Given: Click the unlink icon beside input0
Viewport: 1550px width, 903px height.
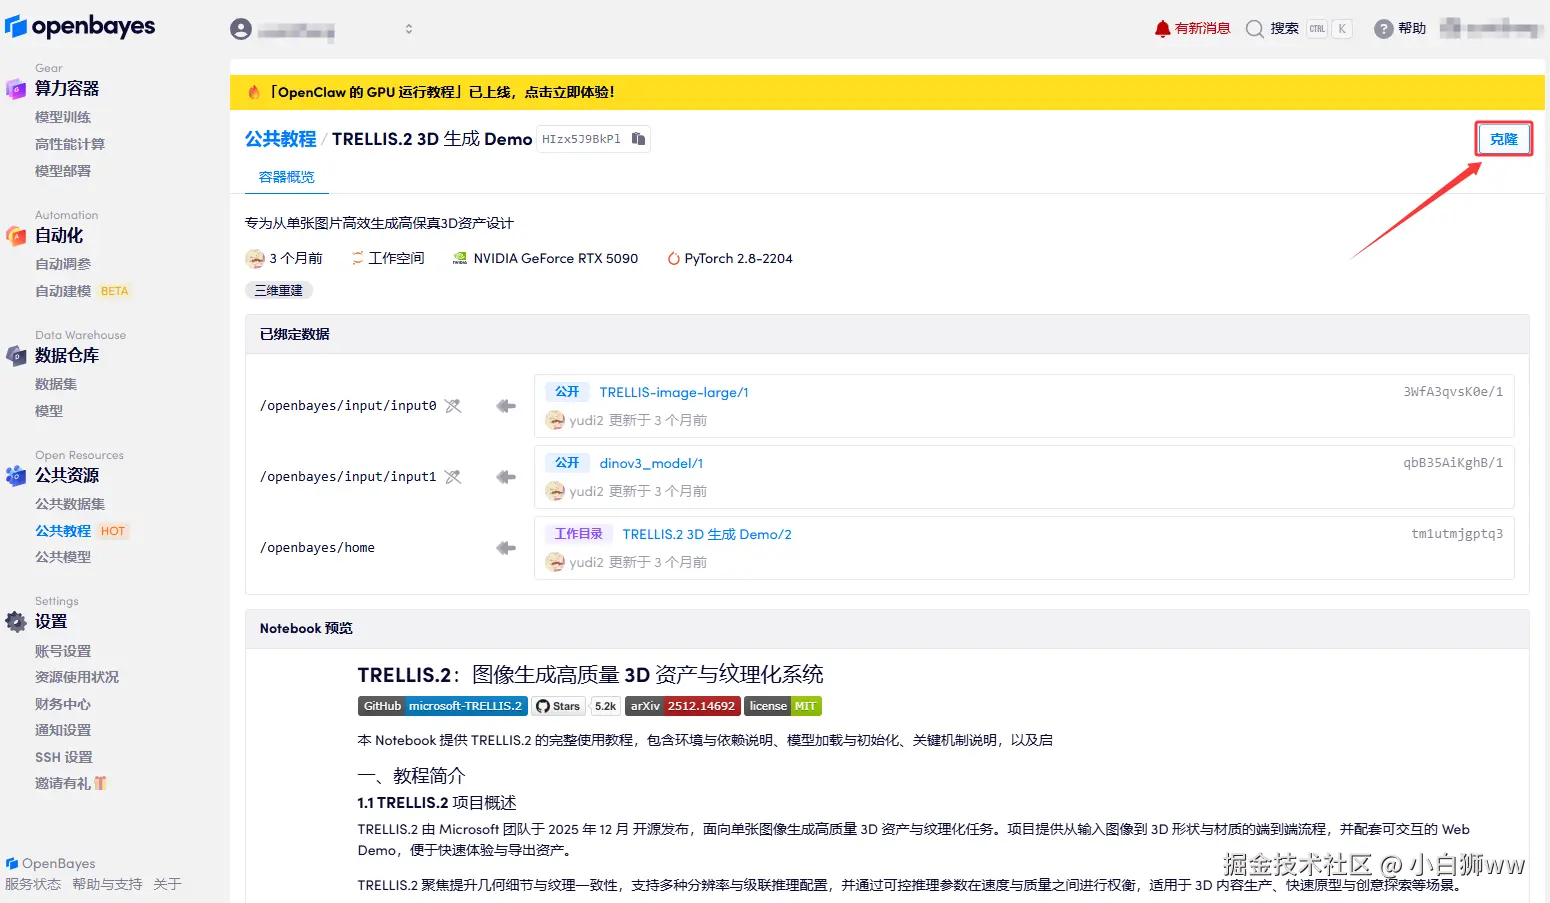Looking at the screenshot, I should (x=453, y=406).
